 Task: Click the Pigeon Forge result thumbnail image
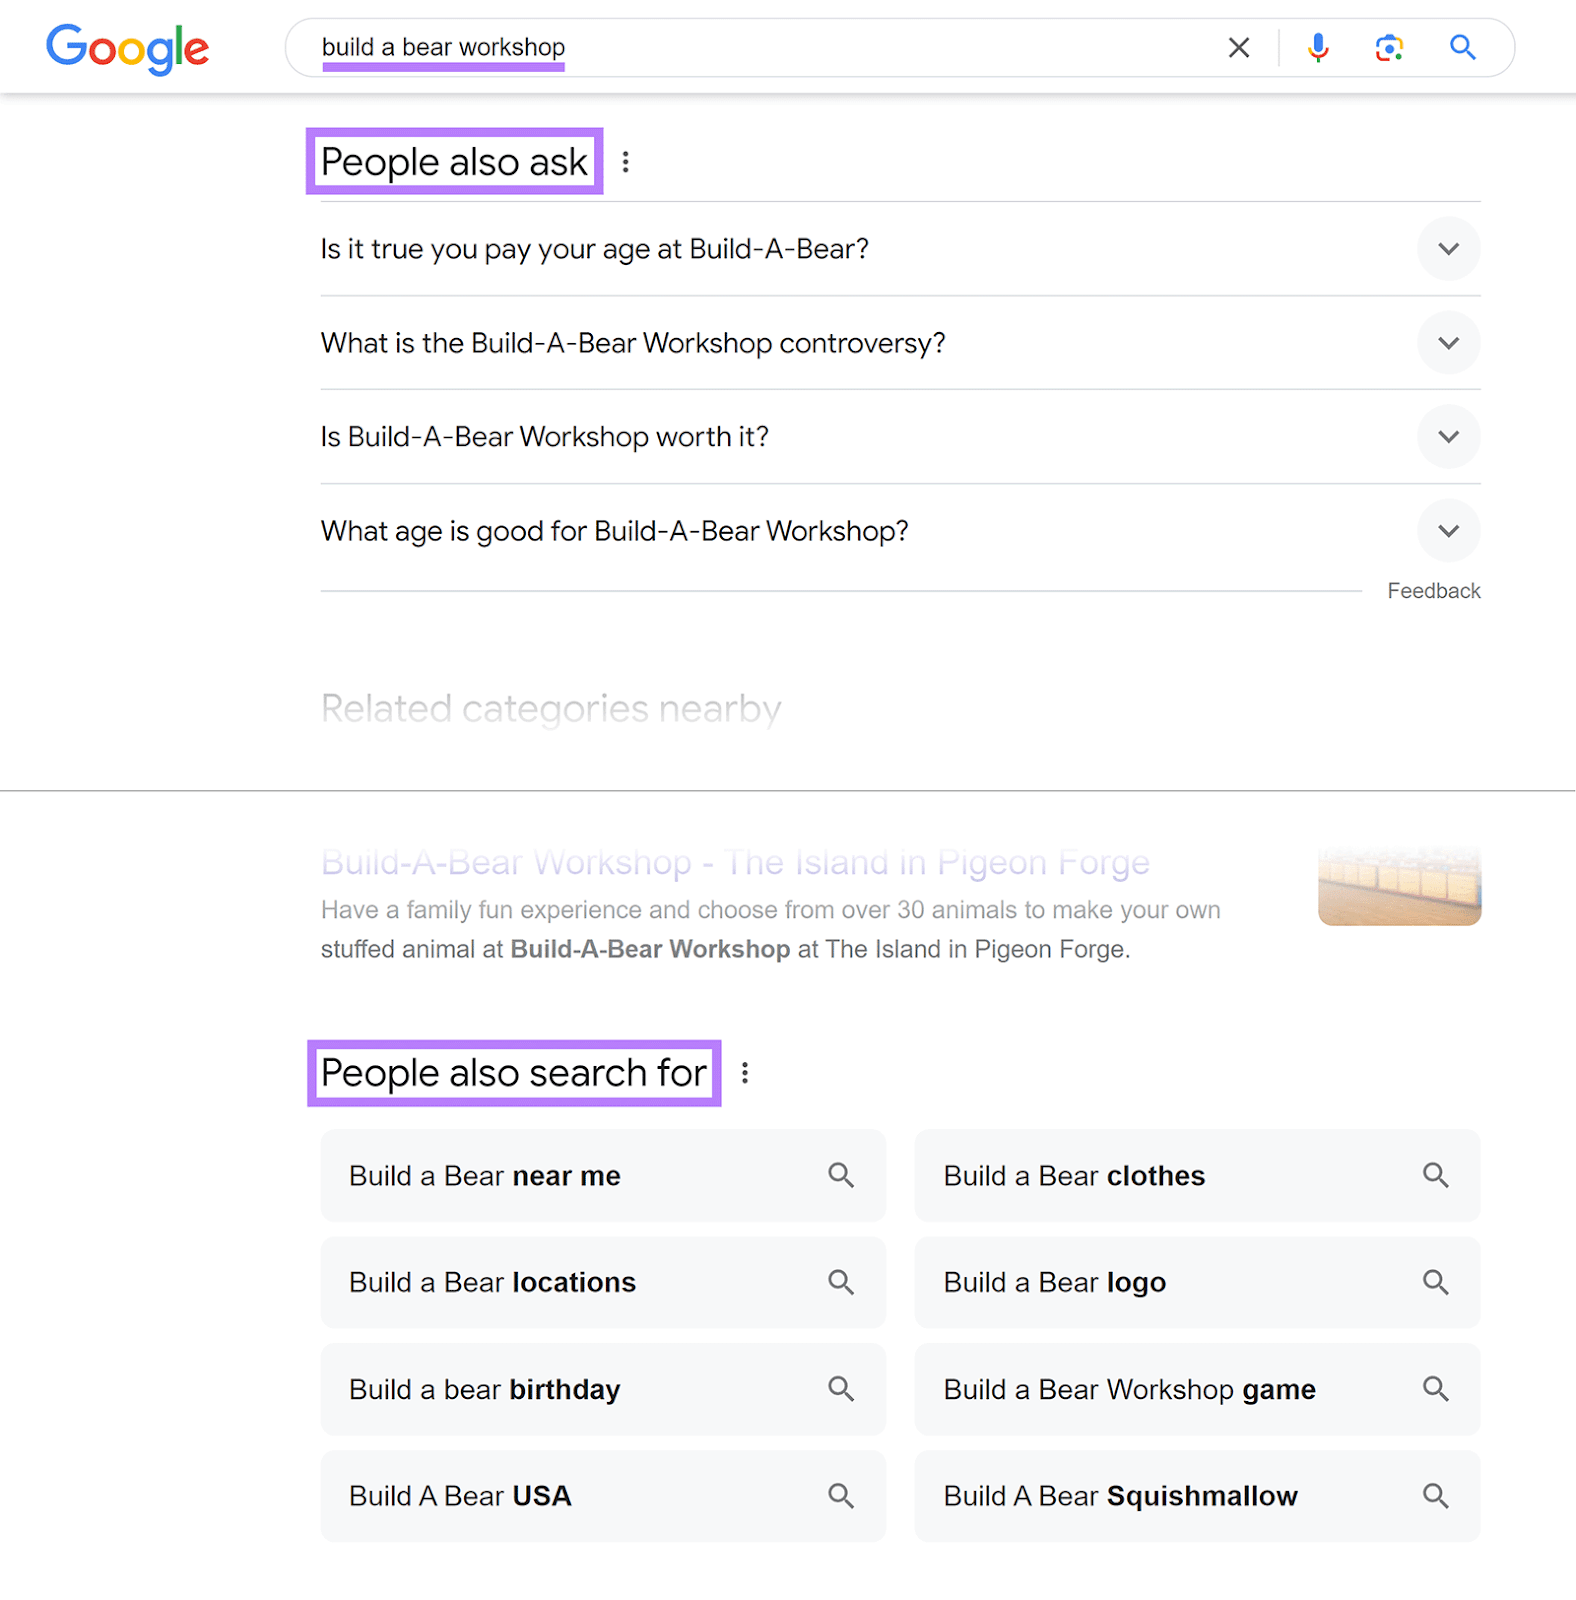(x=1398, y=884)
